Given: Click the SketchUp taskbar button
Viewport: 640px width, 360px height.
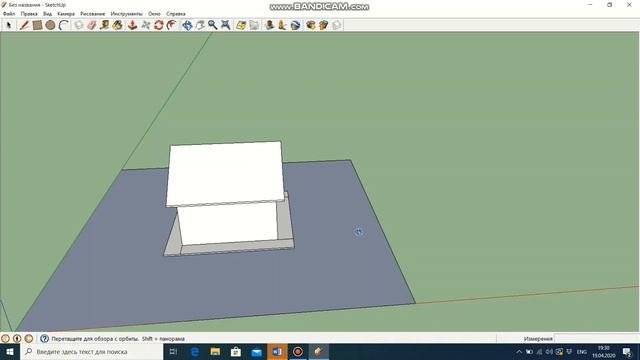Looking at the screenshot, I should [x=319, y=352].
